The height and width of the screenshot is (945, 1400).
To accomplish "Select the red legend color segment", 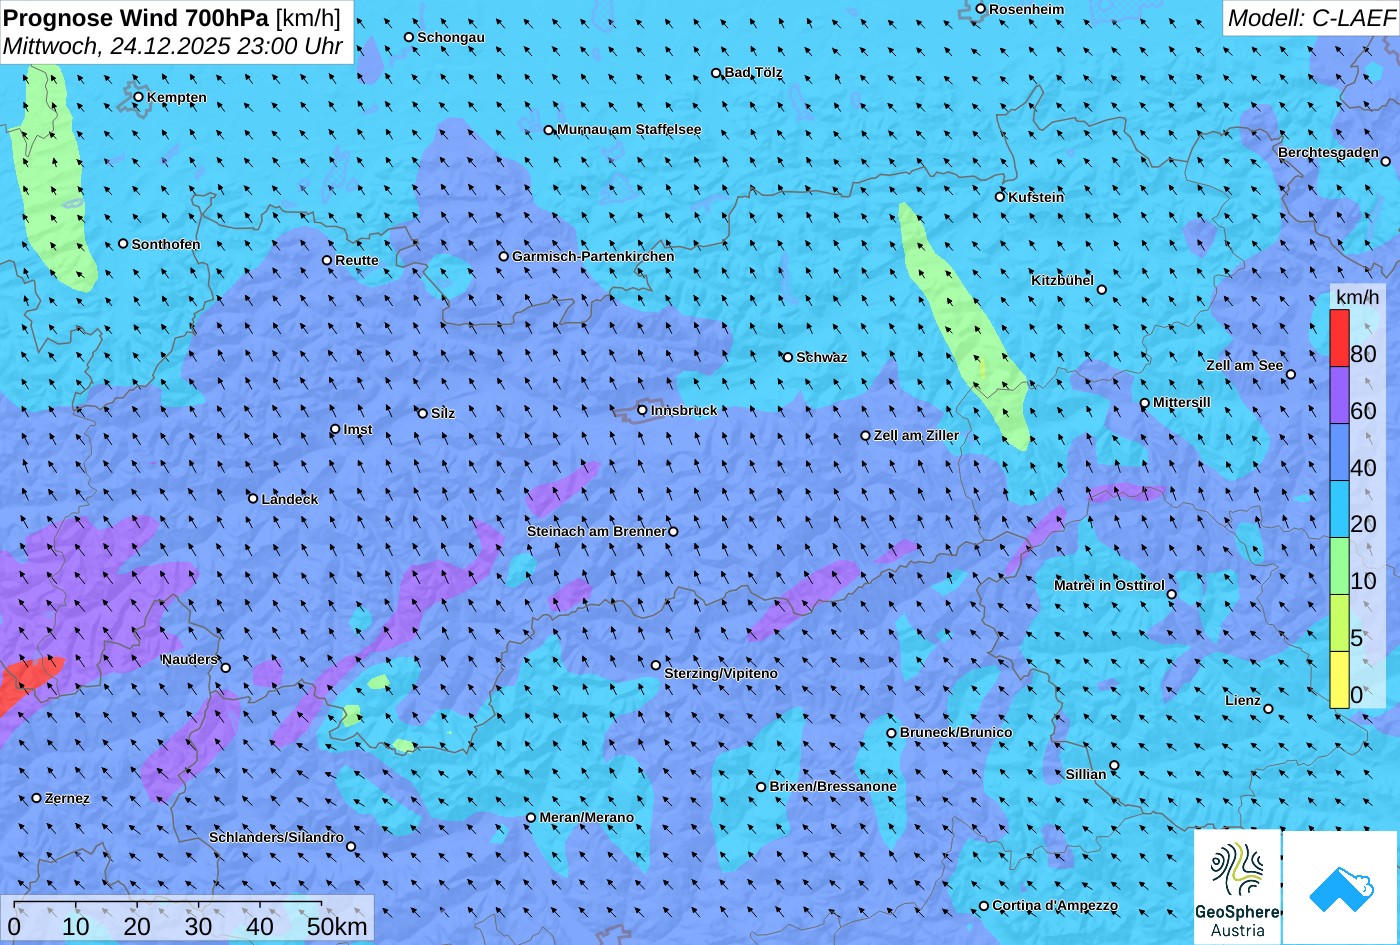I will tap(1339, 338).
